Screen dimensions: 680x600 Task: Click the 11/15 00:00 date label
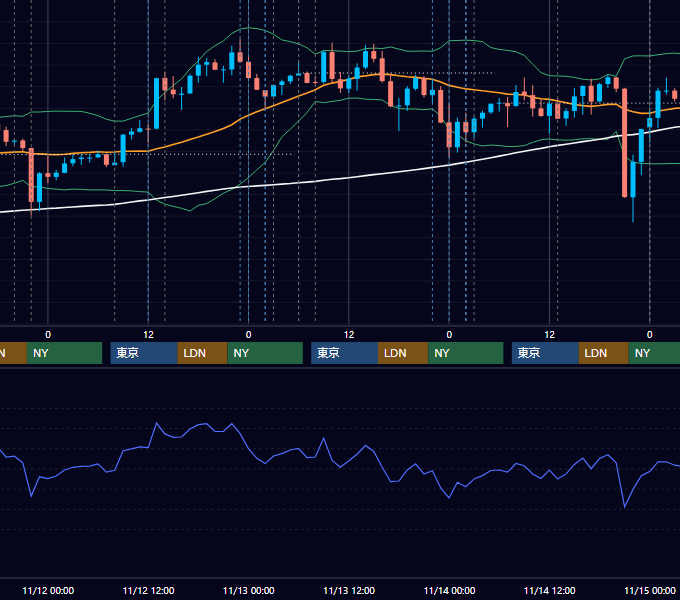tap(650, 590)
